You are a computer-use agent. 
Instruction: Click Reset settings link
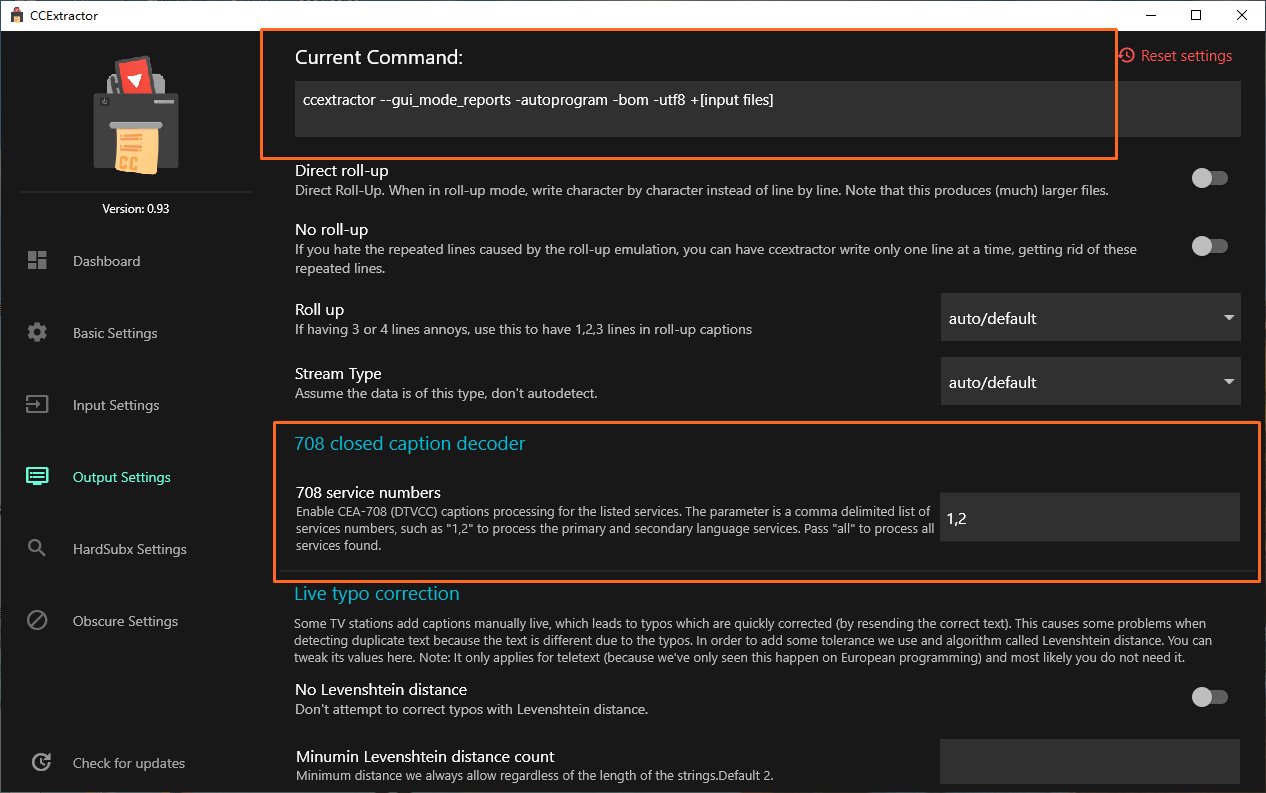coord(1186,56)
